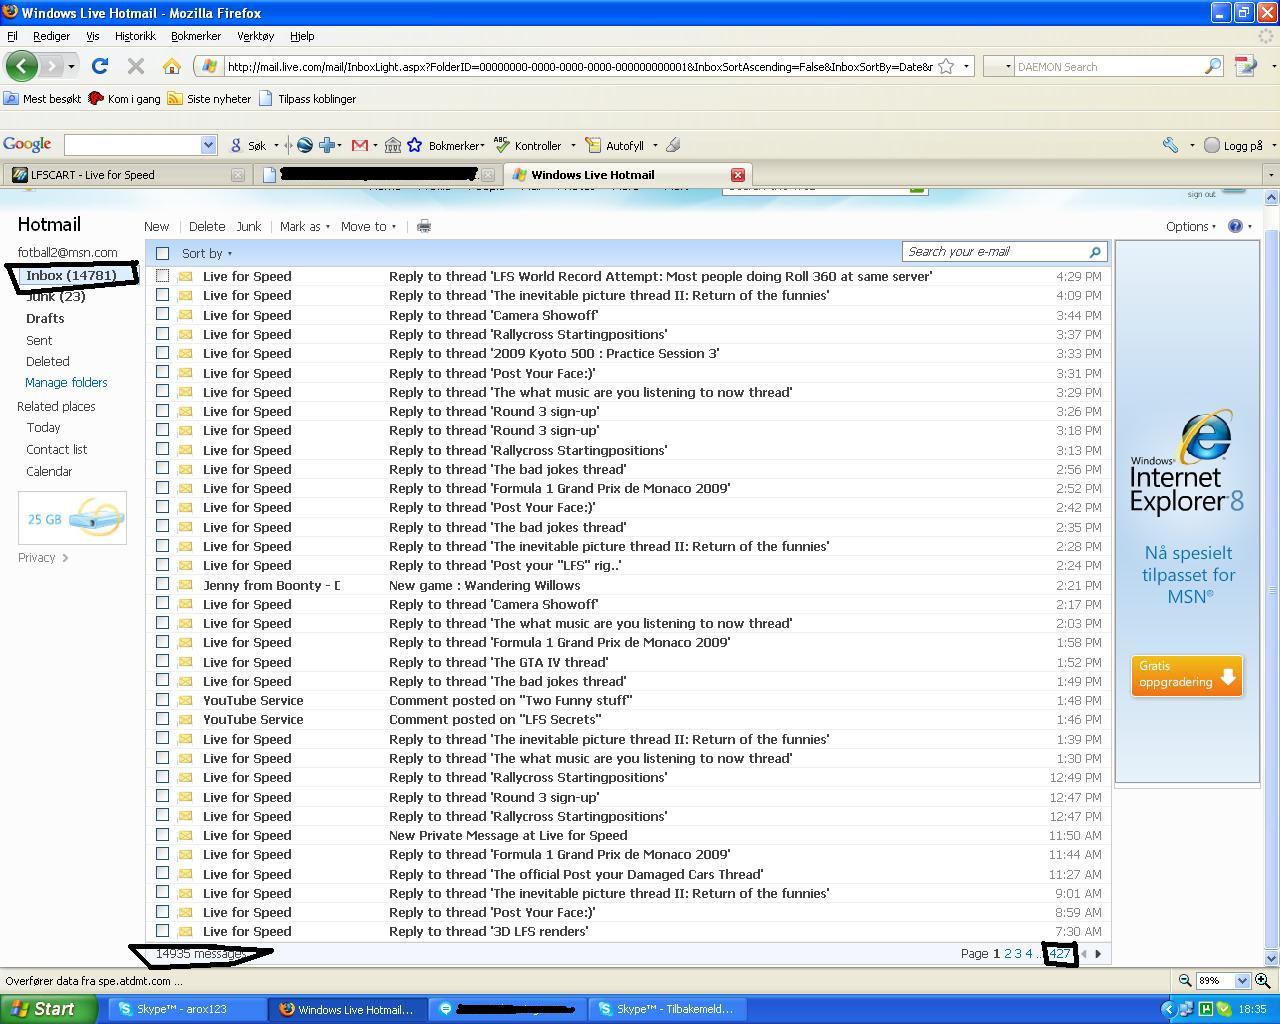Click the printer icon in Hotmail toolbar

424,226
